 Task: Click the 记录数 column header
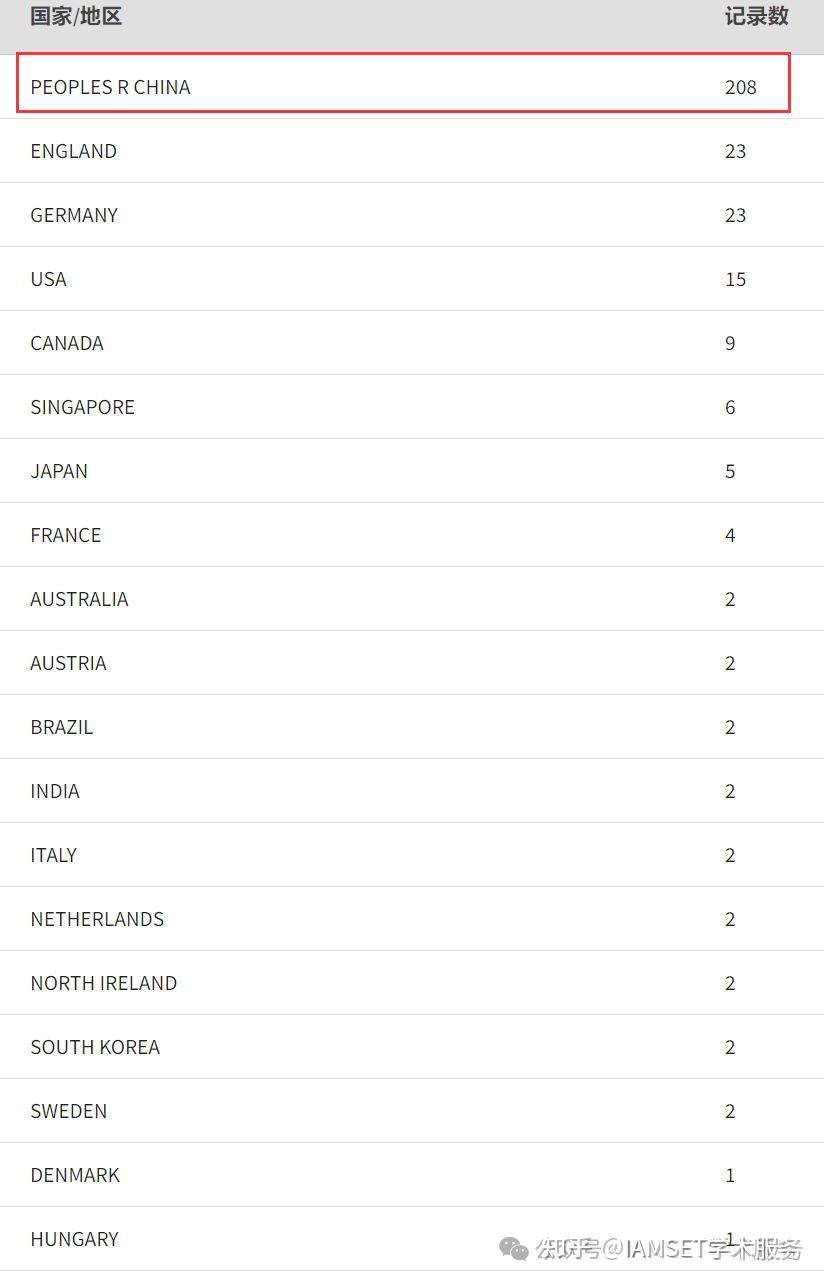(x=756, y=16)
